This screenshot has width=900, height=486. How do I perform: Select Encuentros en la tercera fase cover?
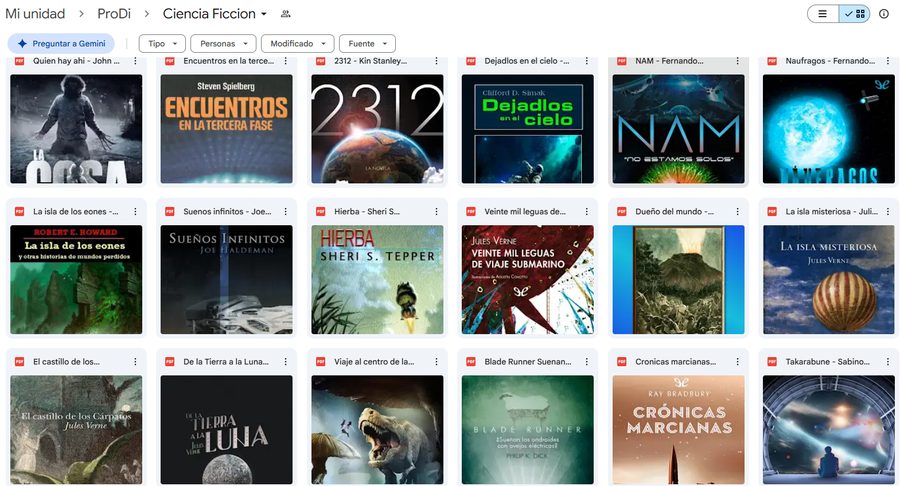(x=227, y=129)
